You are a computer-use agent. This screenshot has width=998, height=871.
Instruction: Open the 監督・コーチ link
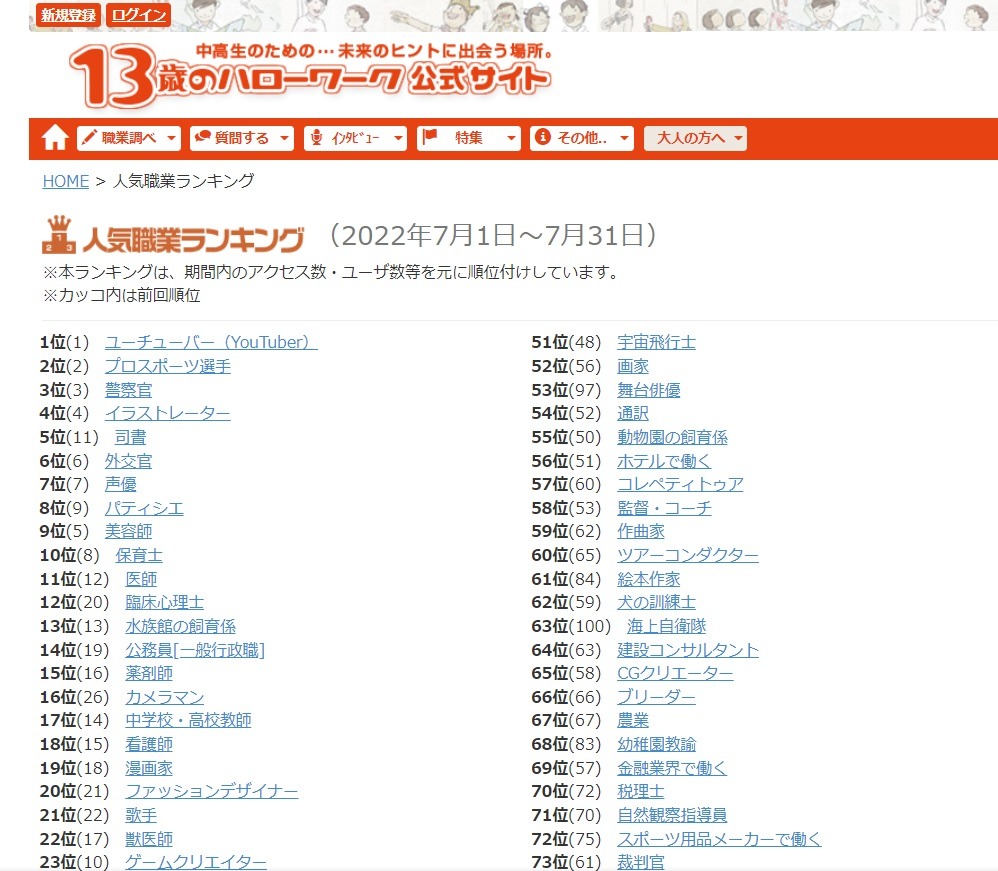pos(664,508)
